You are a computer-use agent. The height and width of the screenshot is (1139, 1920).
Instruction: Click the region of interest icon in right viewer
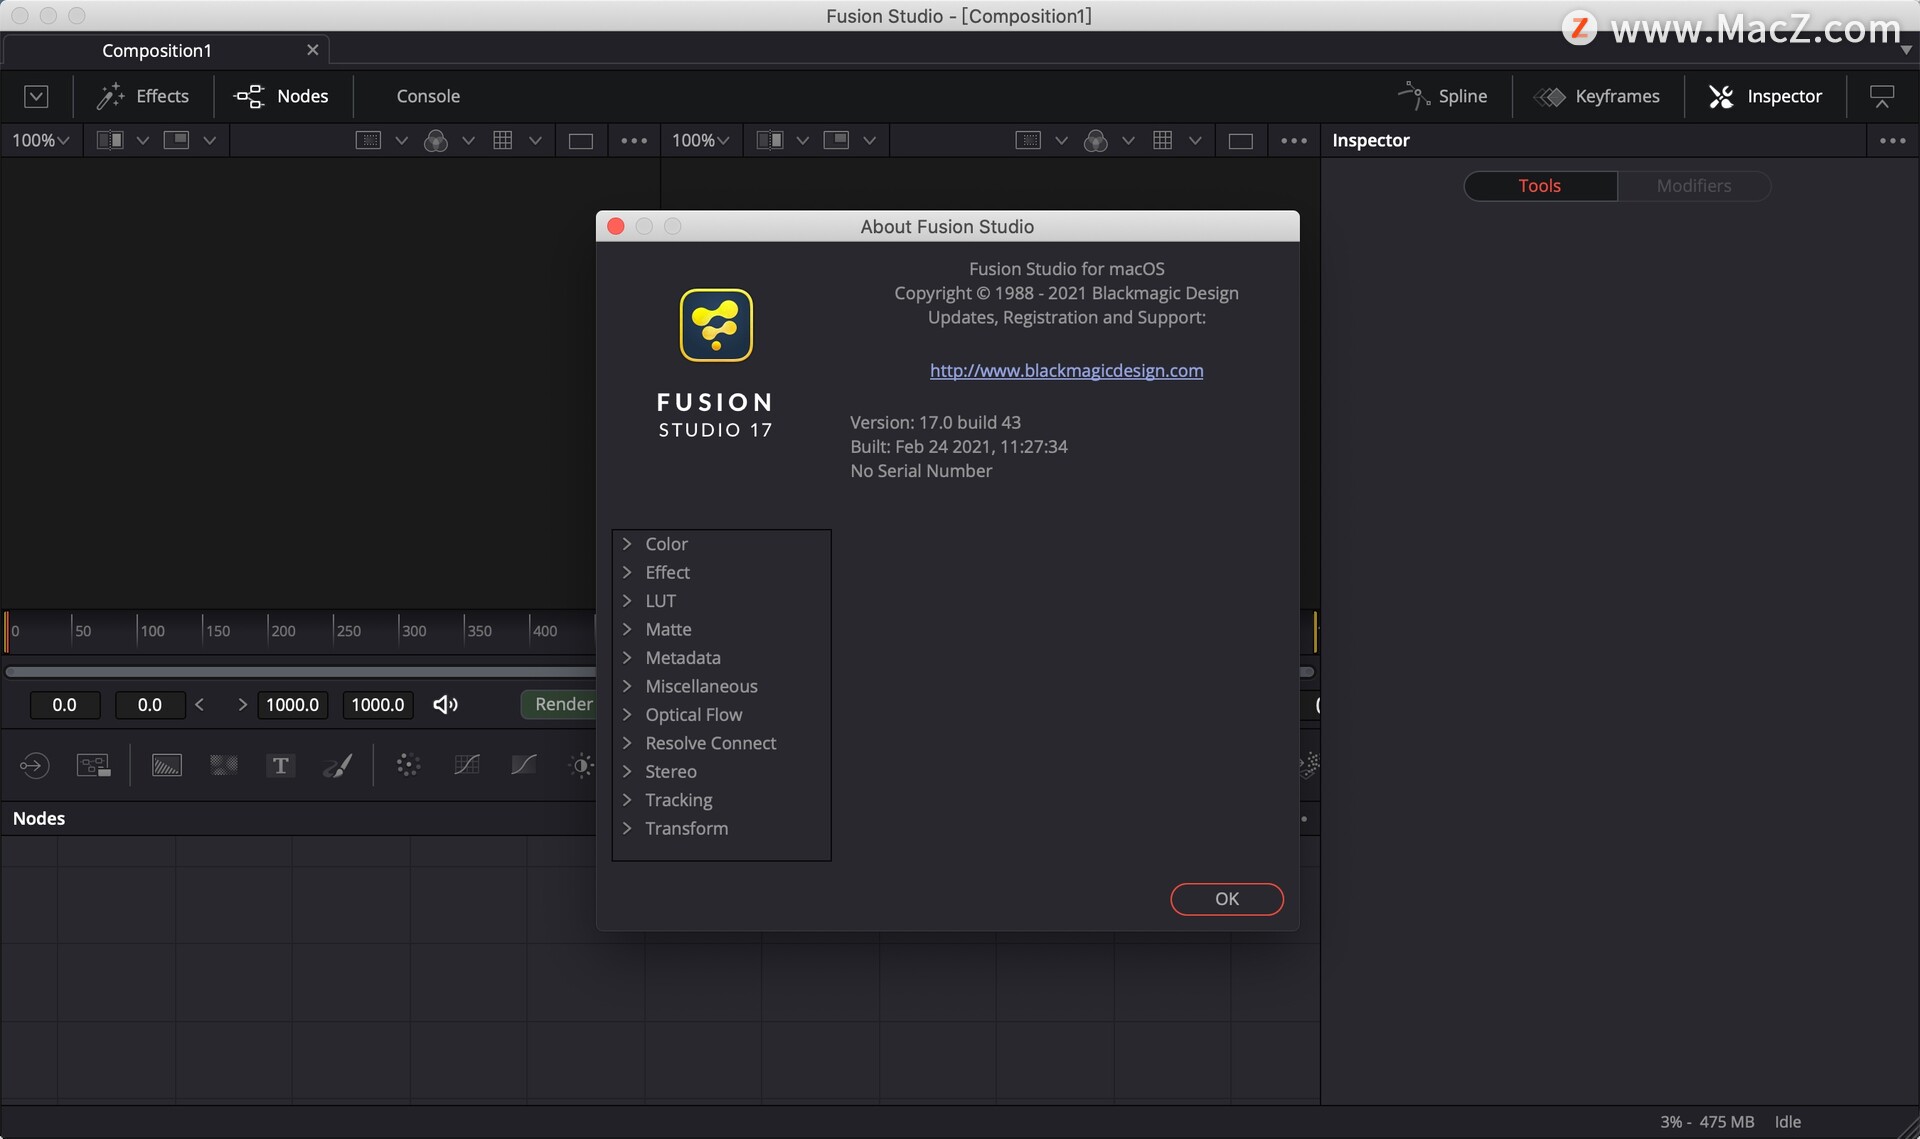point(1028,141)
